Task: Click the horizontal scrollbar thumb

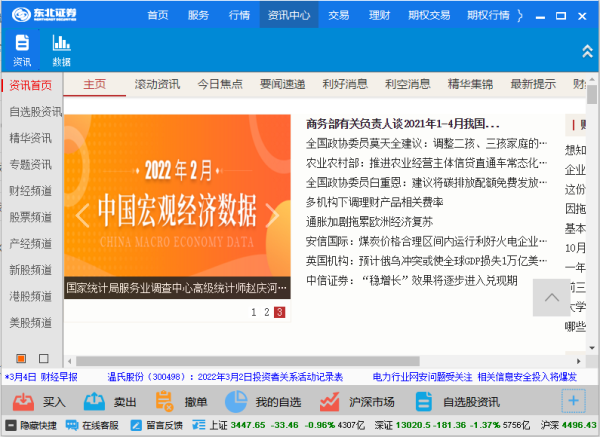Action: coord(248,361)
